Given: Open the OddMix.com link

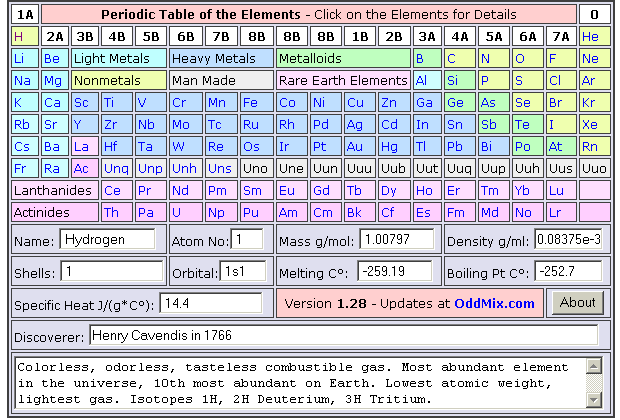Looking at the screenshot, I should pos(494,303).
